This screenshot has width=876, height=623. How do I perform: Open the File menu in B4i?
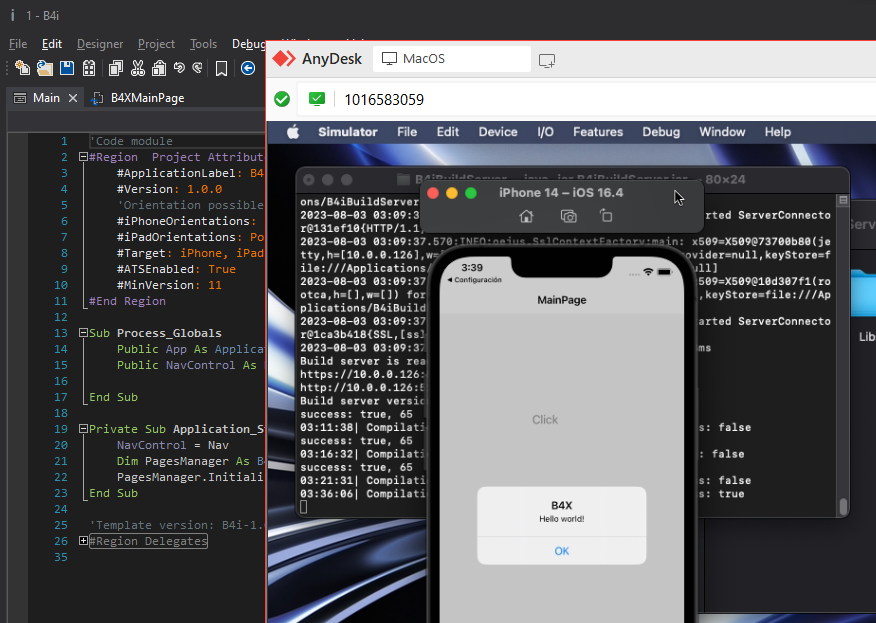pyautogui.click(x=18, y=44)
